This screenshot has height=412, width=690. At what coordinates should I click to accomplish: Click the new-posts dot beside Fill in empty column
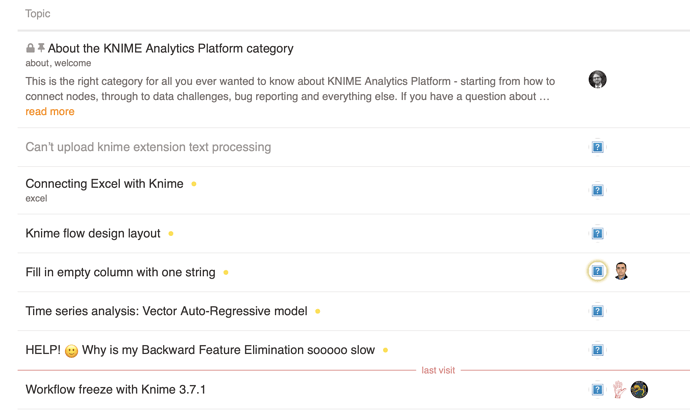(226, 272)
